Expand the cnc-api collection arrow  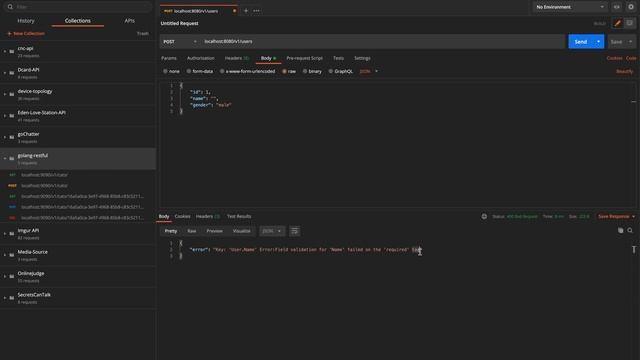[x=5, y=52]
